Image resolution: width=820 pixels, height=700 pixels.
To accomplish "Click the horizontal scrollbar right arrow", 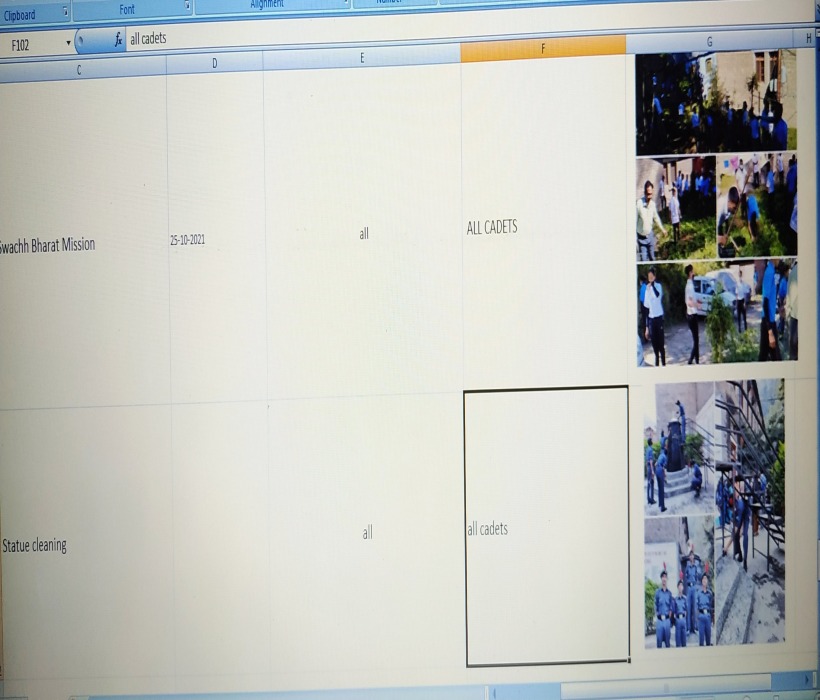I will (807, 680).
